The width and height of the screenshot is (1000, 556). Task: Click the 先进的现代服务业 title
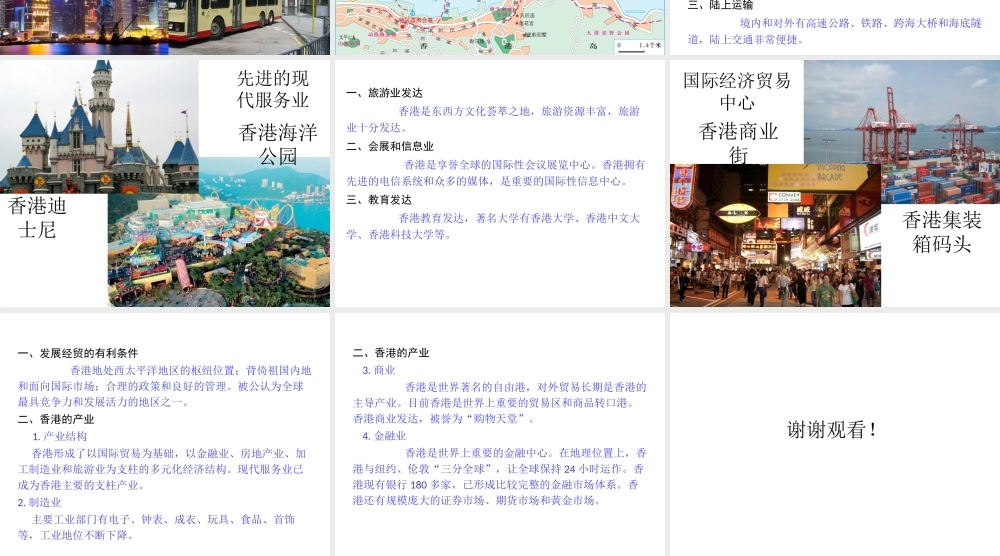point(273,89)
